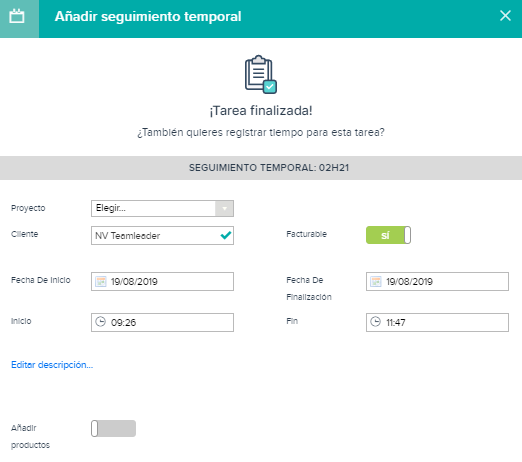Click the Añadir seguimiento temporal title
Viewport: 522px width, 462px height.
pyautogui.click(x=148, y=16)
